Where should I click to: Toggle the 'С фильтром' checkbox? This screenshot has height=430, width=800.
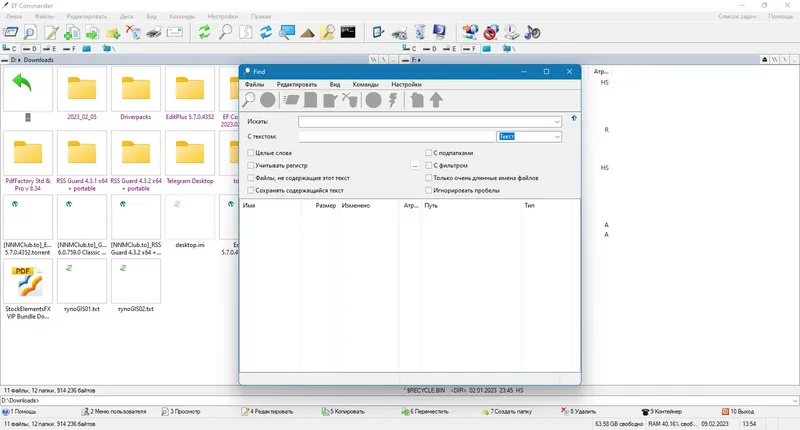429,165
